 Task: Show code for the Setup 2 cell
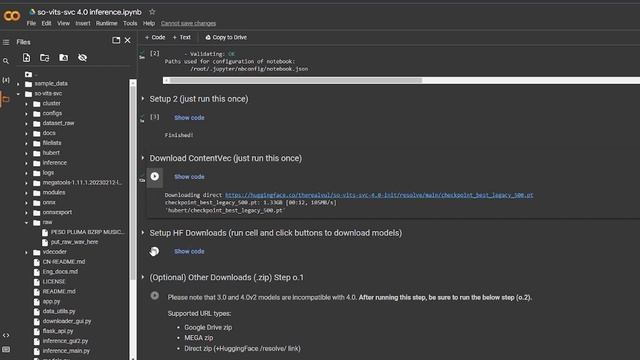point(189,118)
